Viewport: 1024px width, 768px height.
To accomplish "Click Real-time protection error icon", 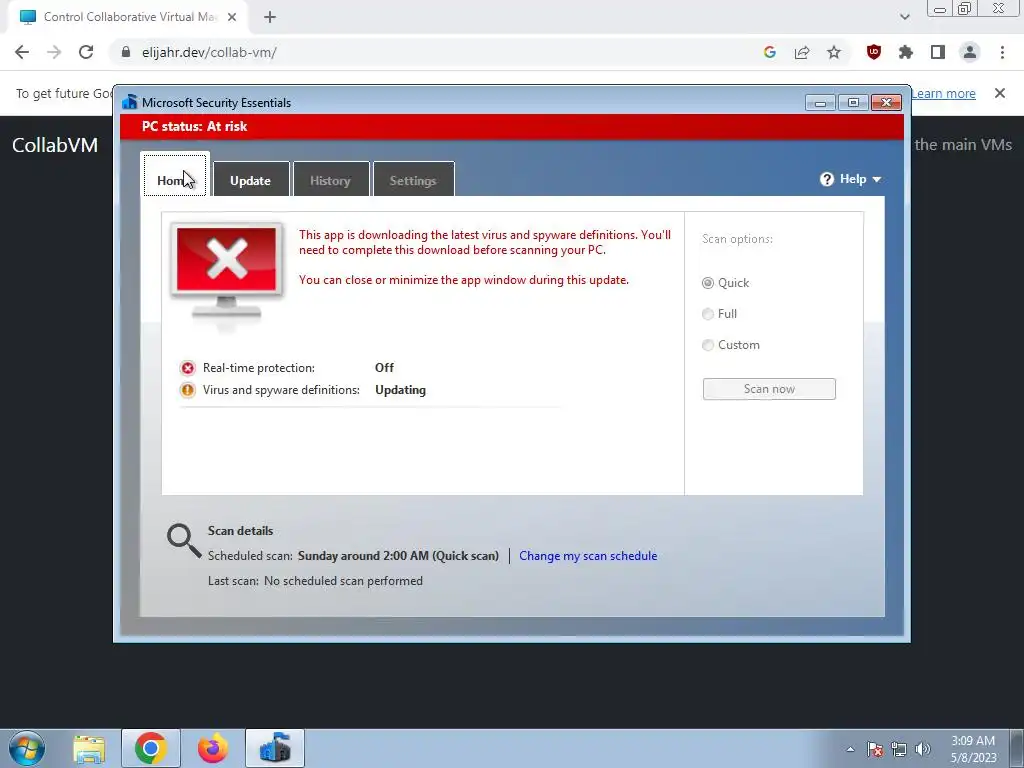I will tap(187, 368).
